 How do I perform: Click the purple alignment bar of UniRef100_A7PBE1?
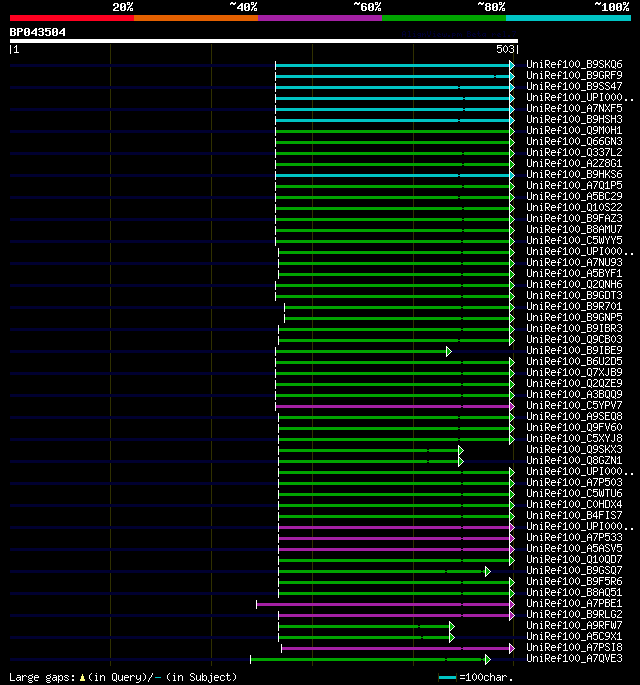384,605
